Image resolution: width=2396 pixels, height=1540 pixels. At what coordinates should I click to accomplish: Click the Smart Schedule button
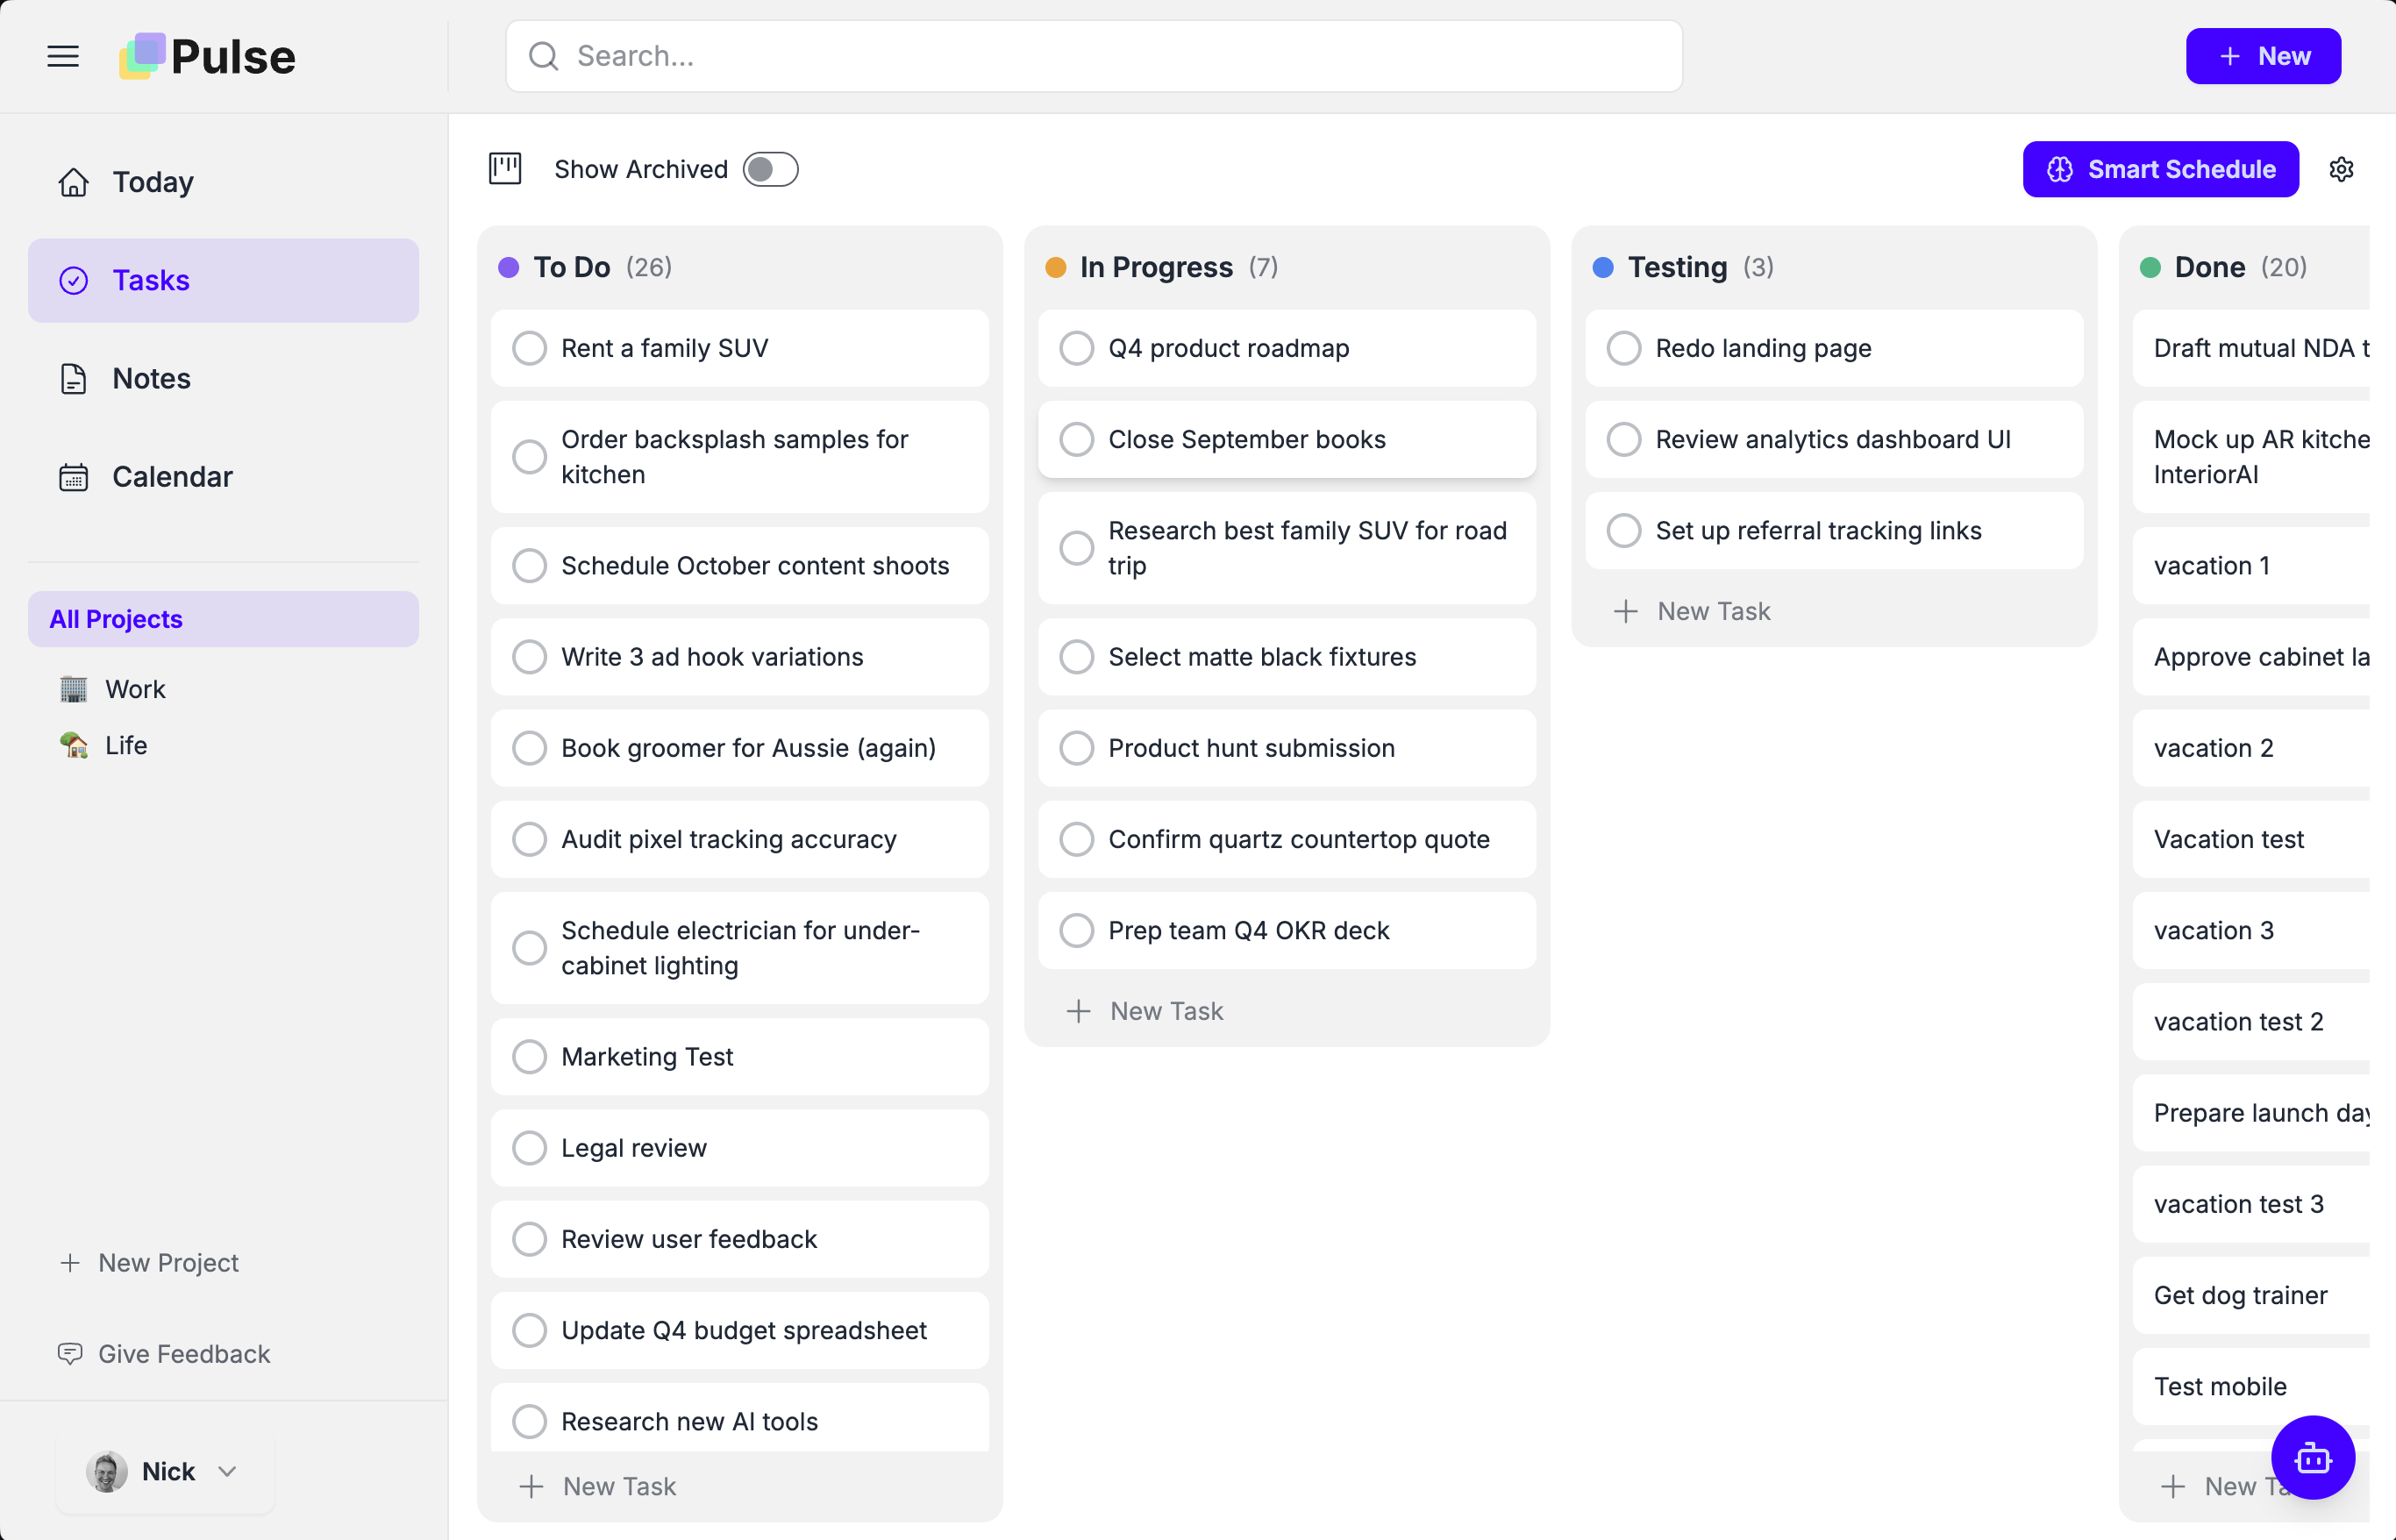tap(2160, 169)
